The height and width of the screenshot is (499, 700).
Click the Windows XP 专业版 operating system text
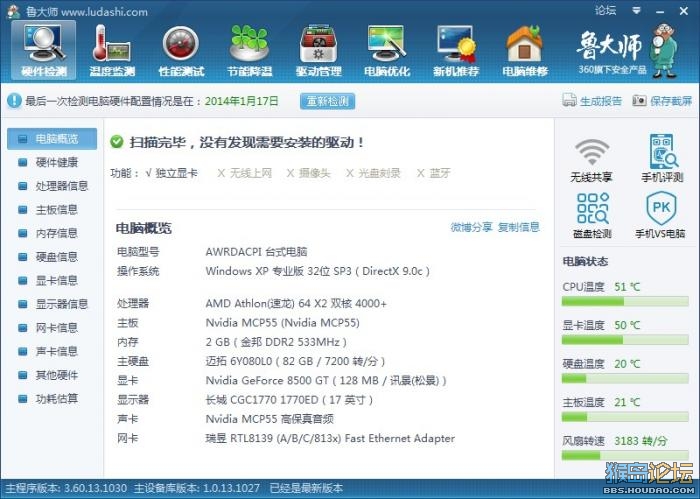317,271
